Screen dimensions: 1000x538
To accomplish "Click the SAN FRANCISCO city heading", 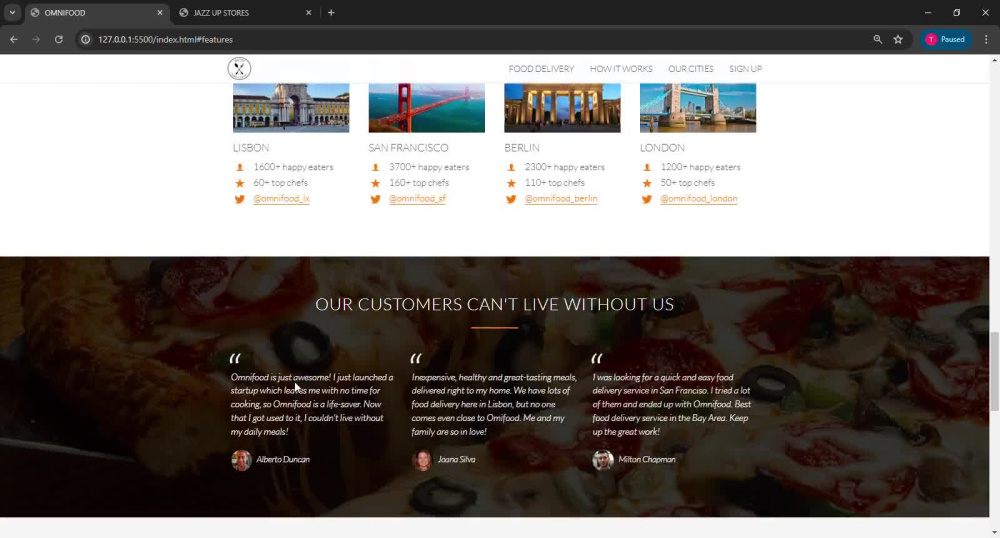I will click(408, 148).
